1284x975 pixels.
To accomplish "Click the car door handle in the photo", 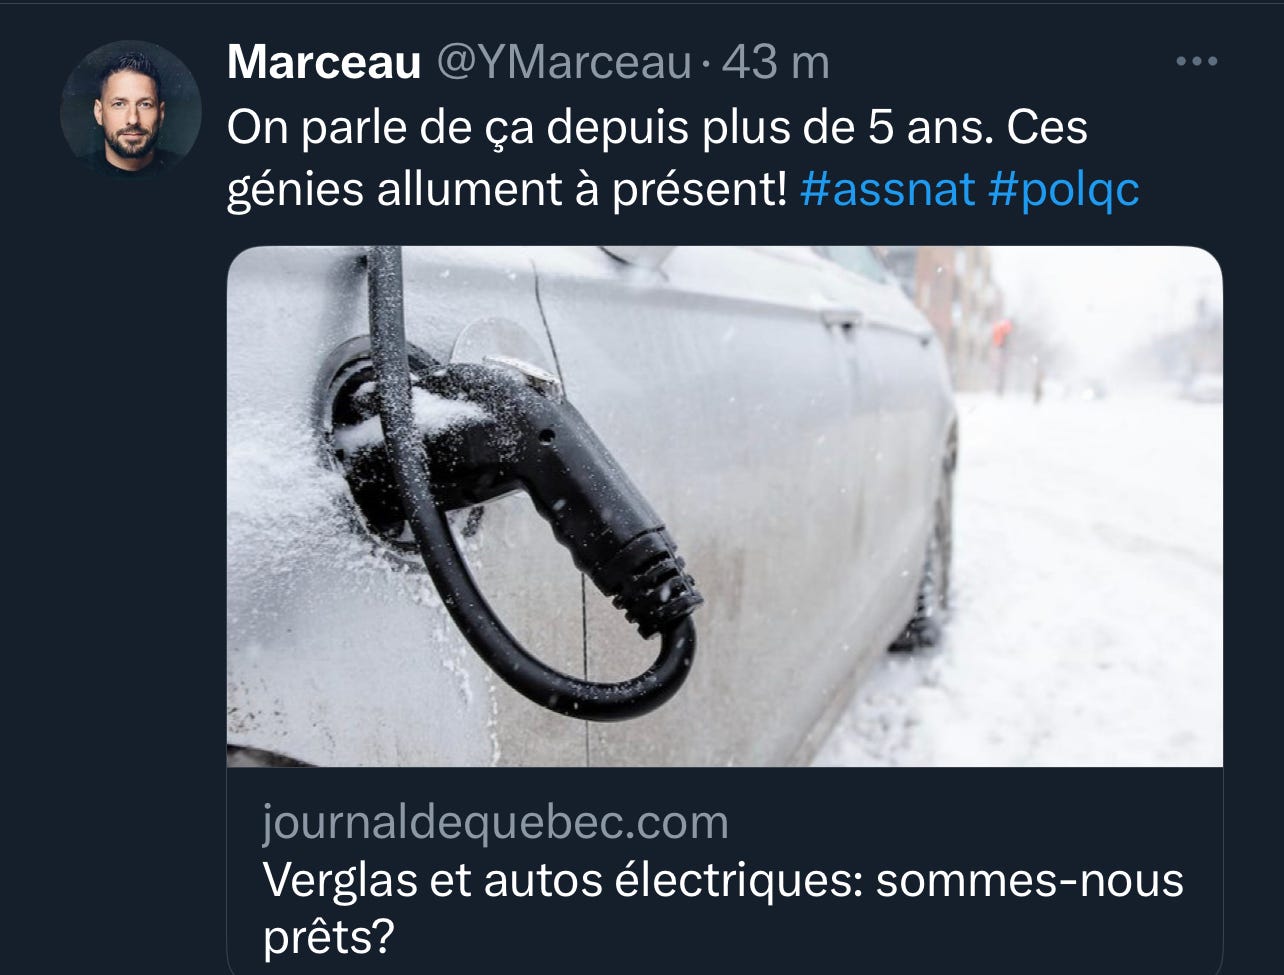I will click(841, 319).
